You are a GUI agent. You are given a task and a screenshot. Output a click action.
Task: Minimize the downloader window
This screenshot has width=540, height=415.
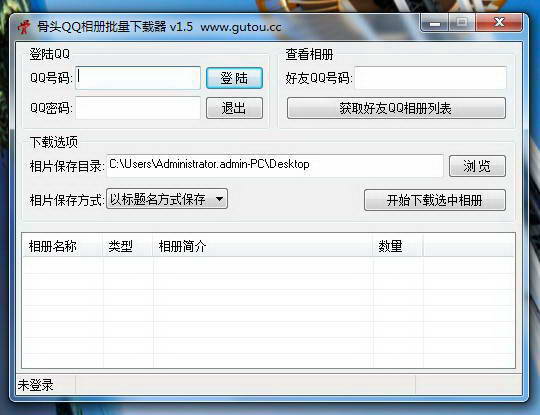435,23
